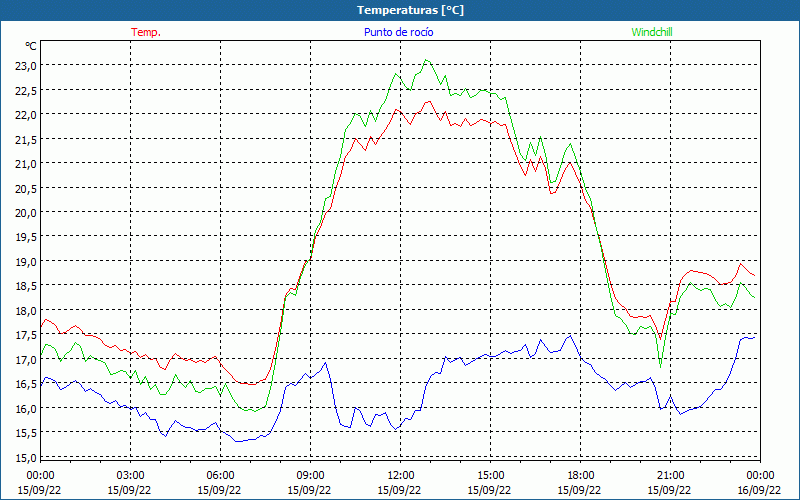Click the 15:00 time label
Viewport: 800px width, 500px height.
490,476
